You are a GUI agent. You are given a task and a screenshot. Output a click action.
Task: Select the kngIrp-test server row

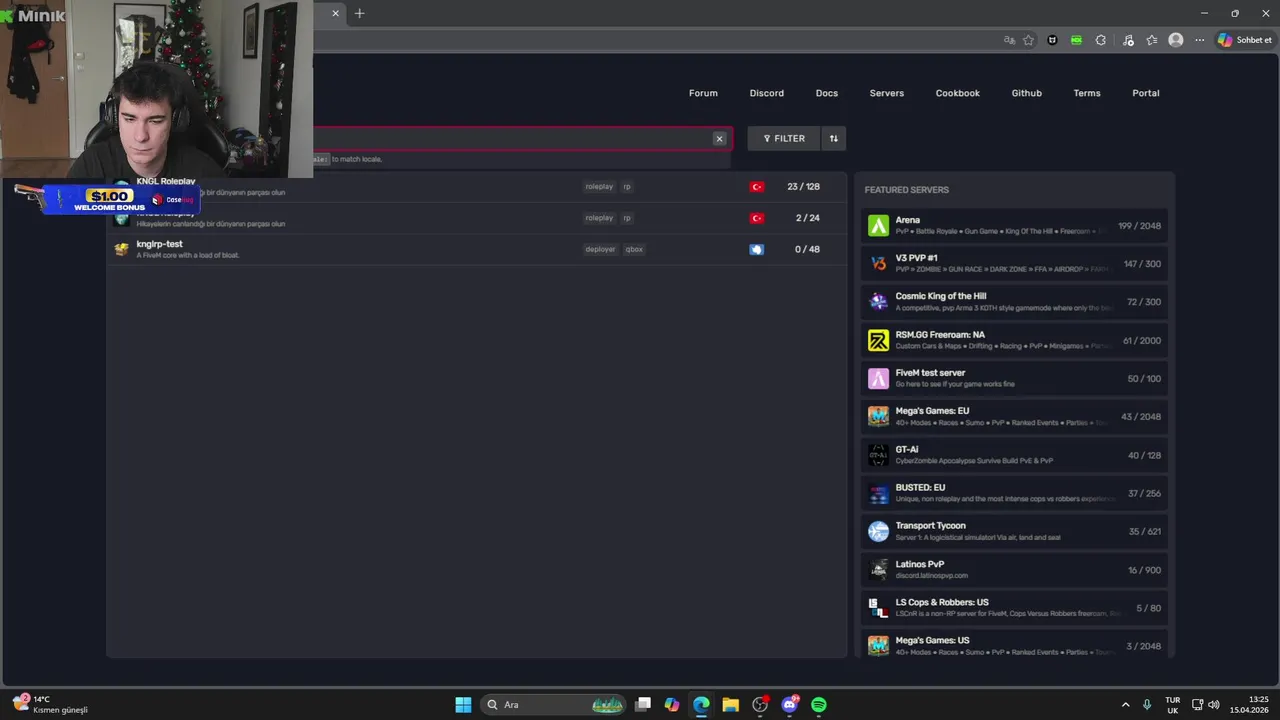click(x=477, y=249)
